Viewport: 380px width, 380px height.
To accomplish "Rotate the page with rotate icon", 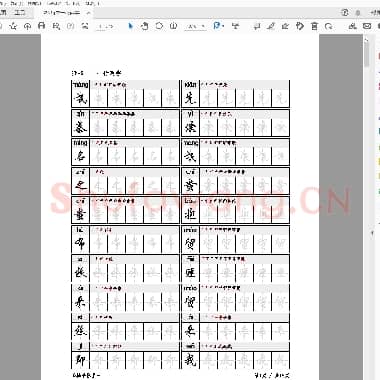I will [329, 26].
